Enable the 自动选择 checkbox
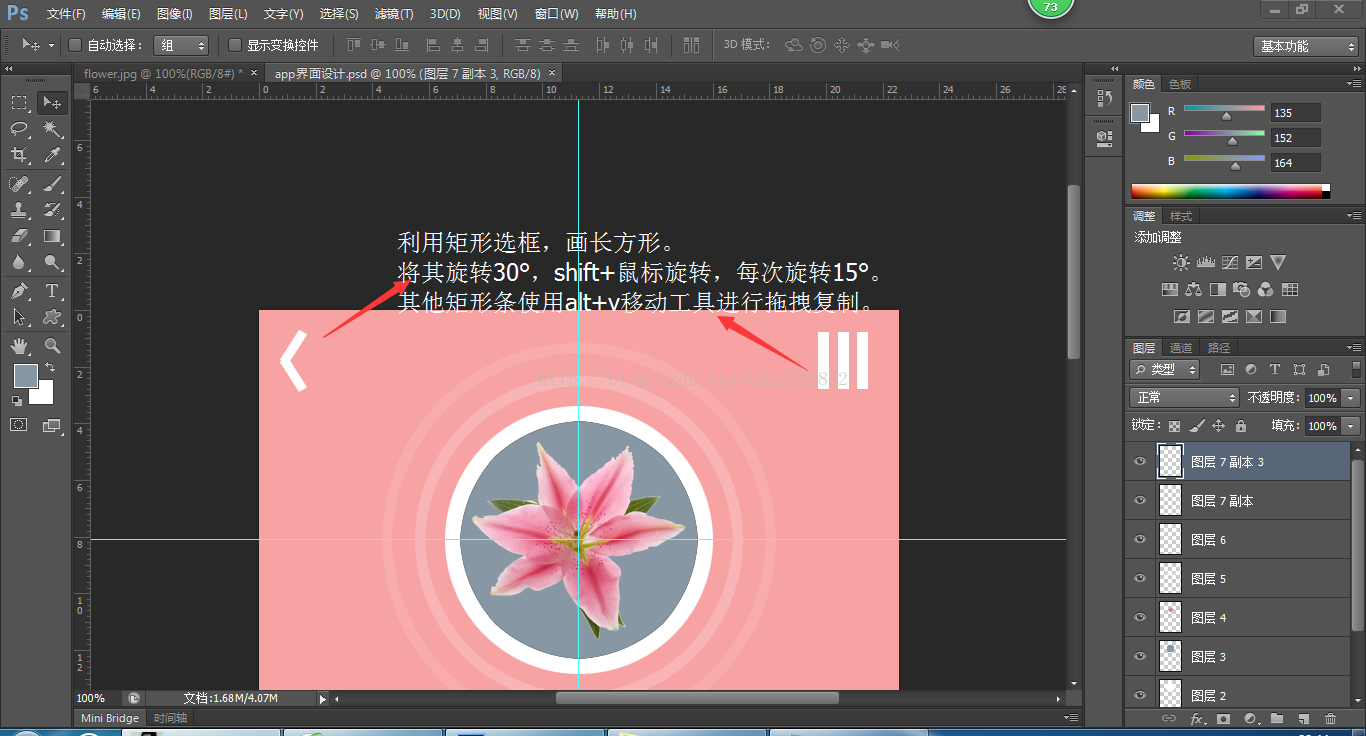 click(74, 45)
